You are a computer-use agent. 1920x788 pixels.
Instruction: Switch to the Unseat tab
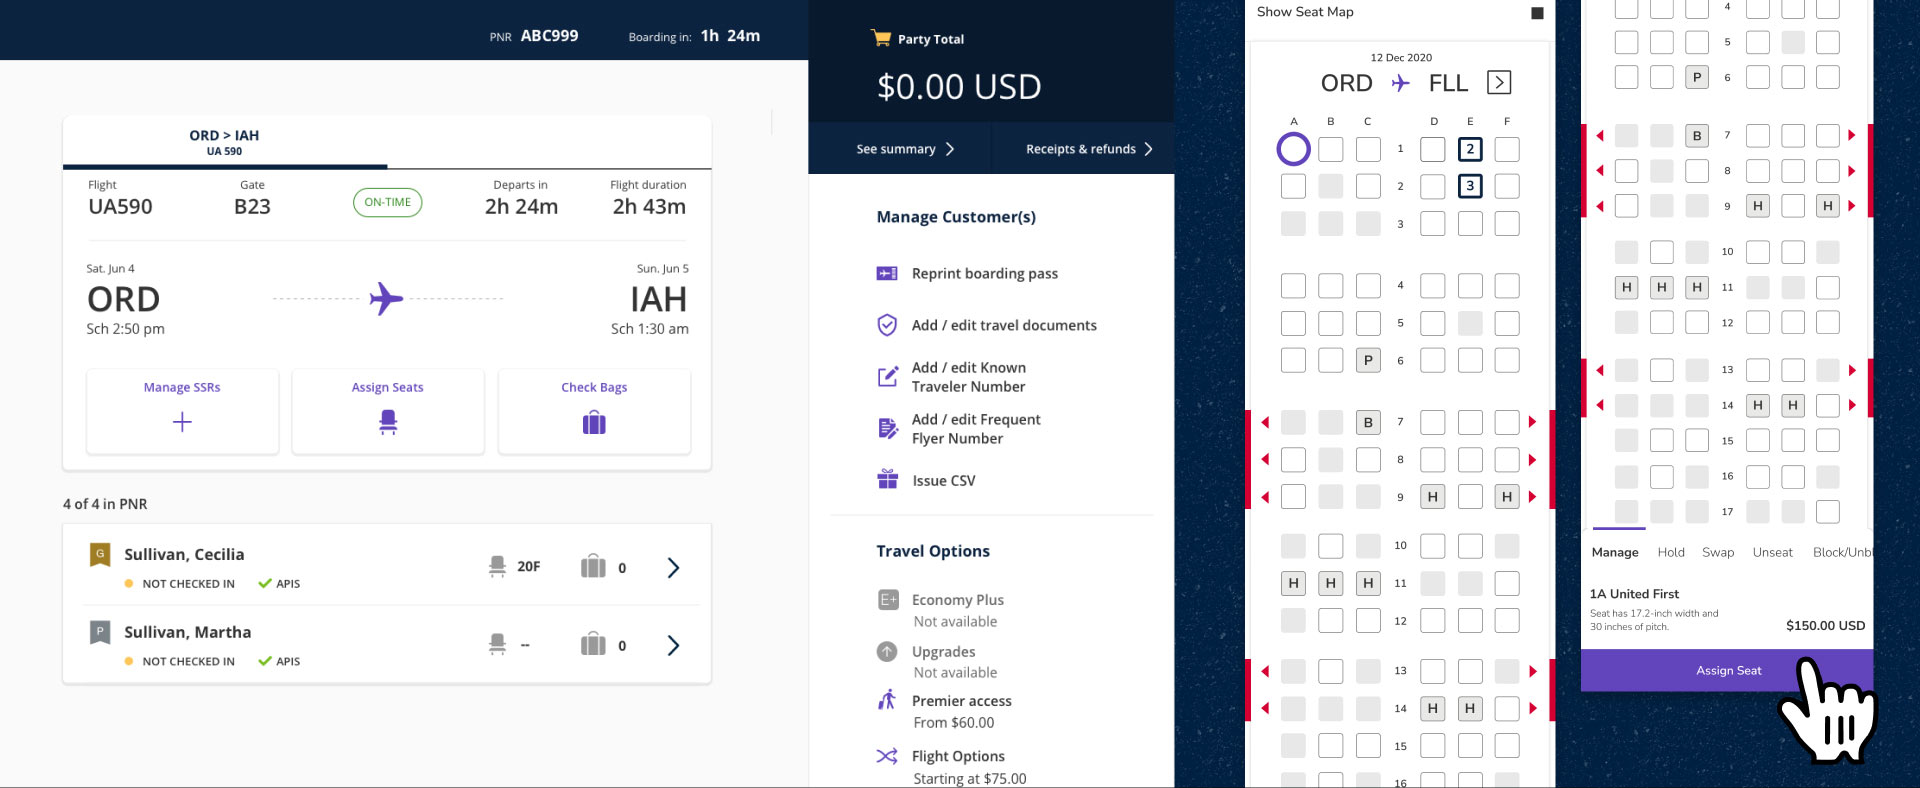pyautogui.click(x=1772, y=552)
